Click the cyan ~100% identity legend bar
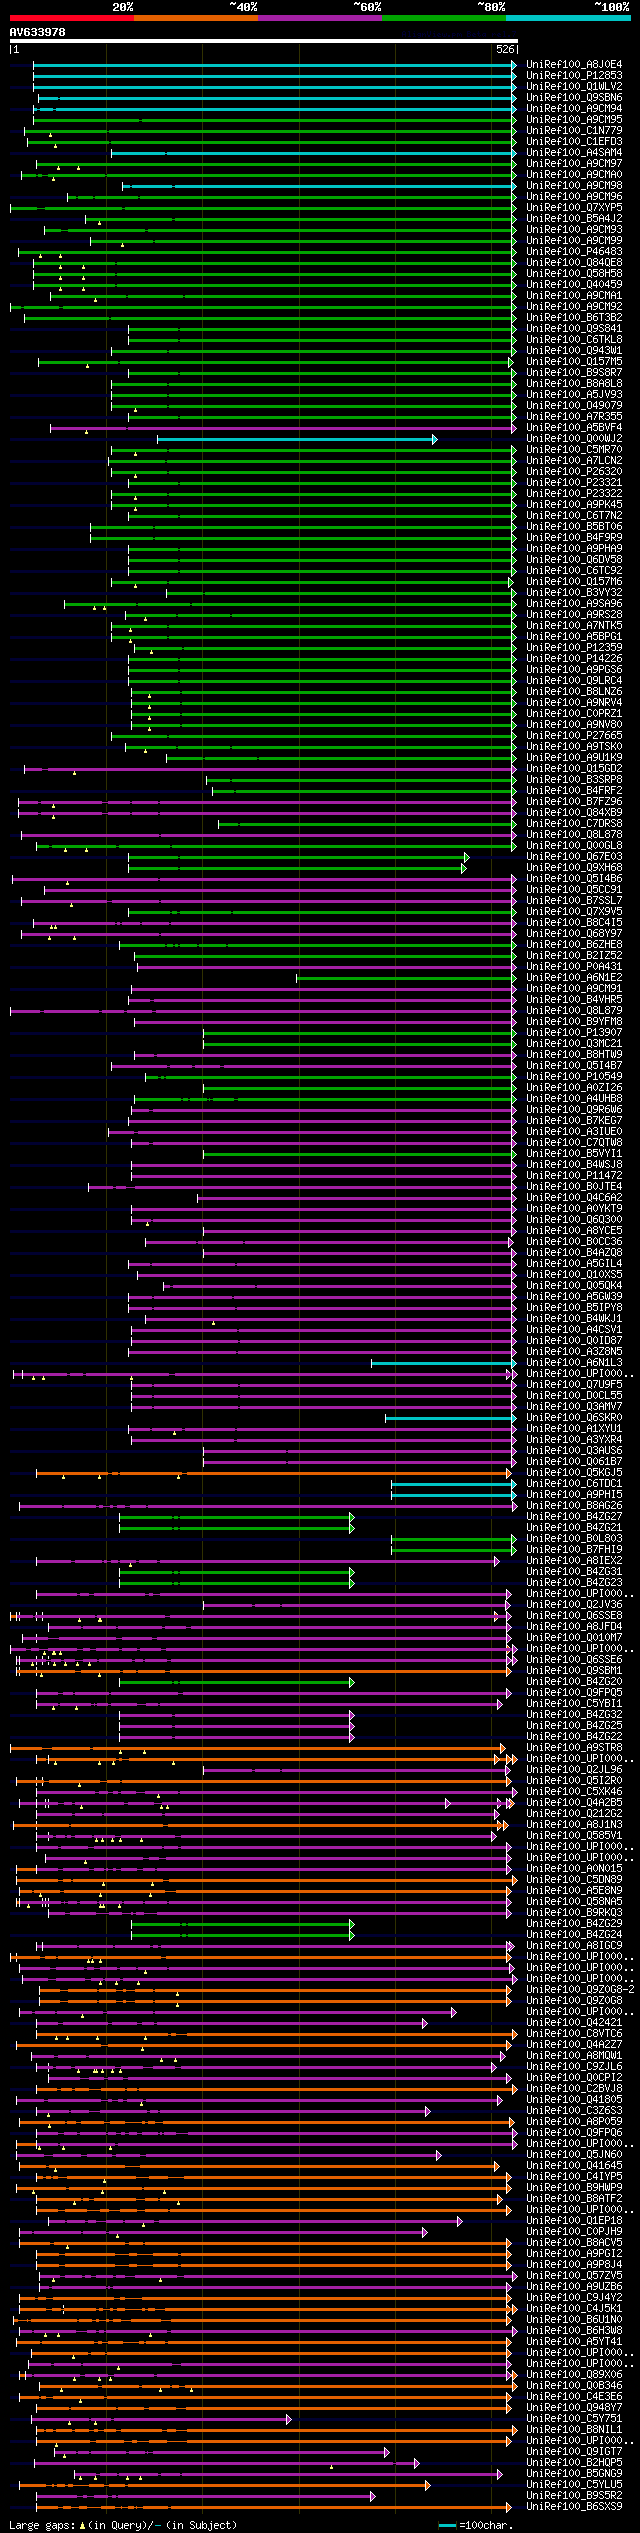The image size is (640, 2533). tap(568, 18)
